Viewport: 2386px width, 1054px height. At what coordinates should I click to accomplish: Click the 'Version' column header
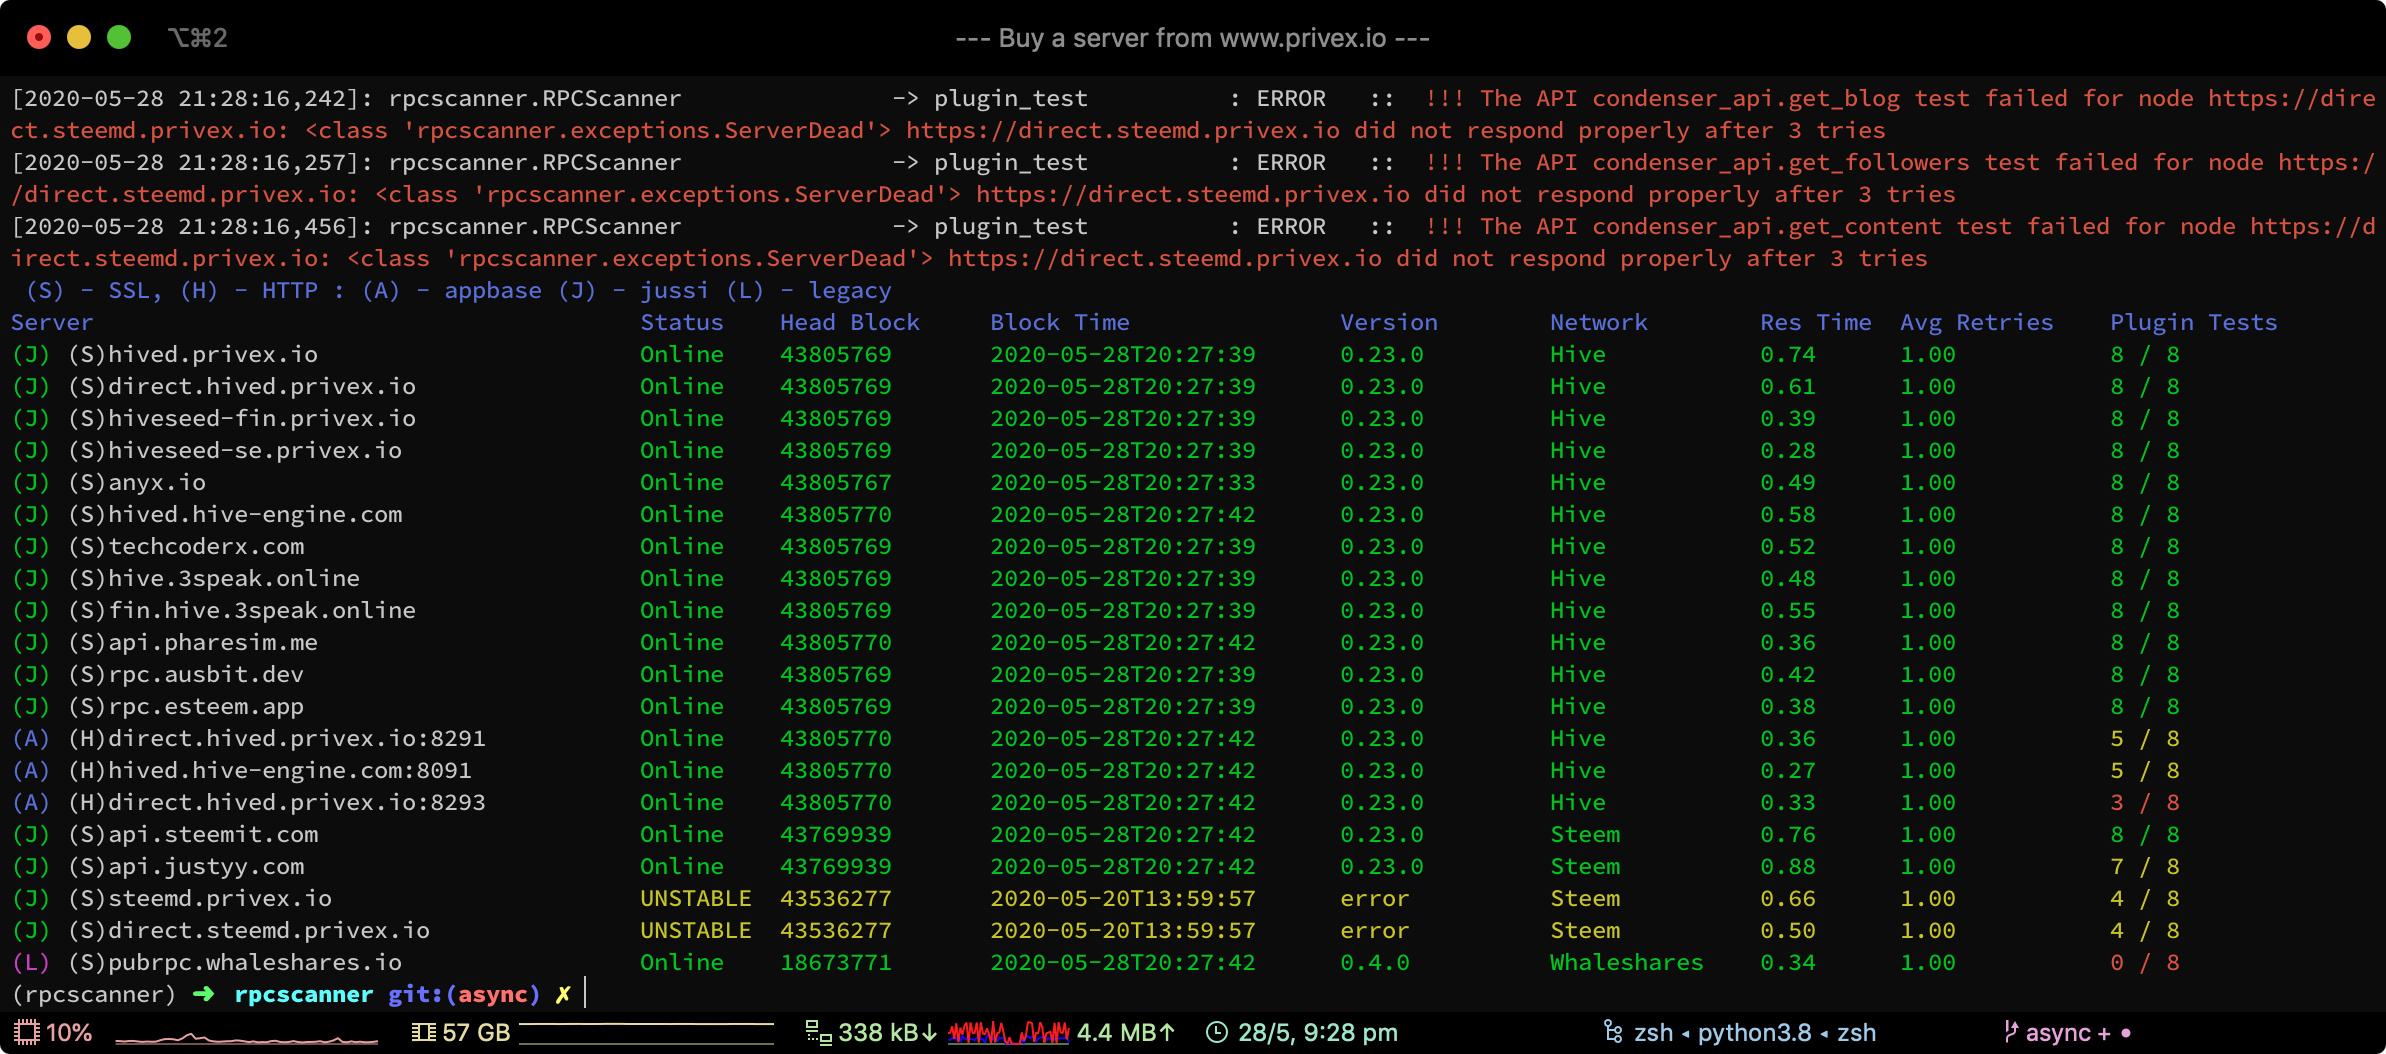[1389, 322]
